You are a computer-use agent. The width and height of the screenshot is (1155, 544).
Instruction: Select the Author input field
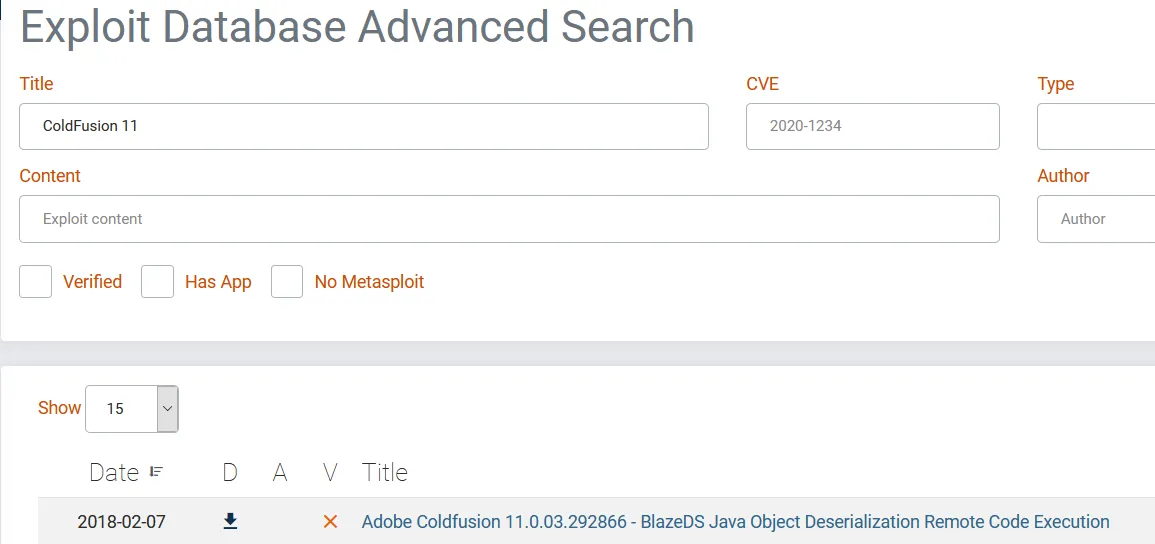pyautogui.click(x=1096, y=219)
